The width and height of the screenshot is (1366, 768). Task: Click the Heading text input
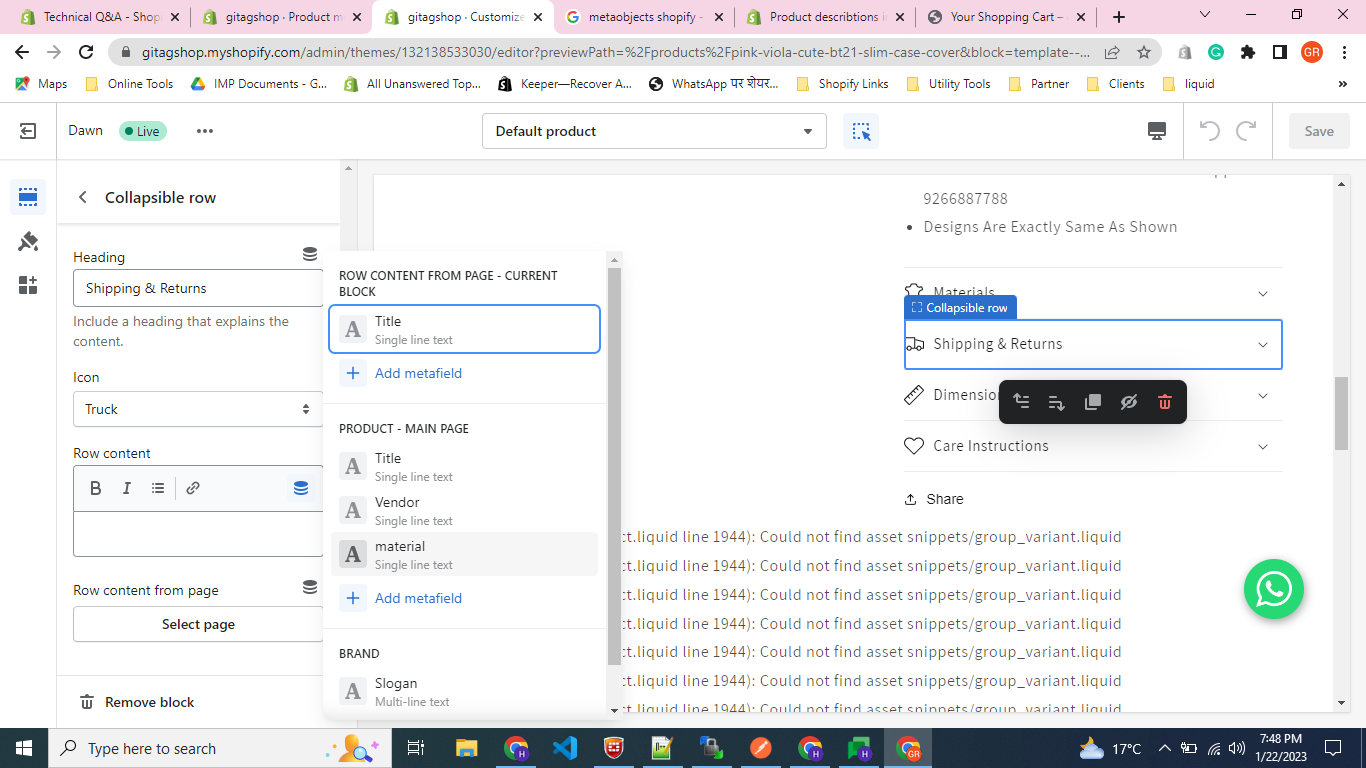pos(198,288)
